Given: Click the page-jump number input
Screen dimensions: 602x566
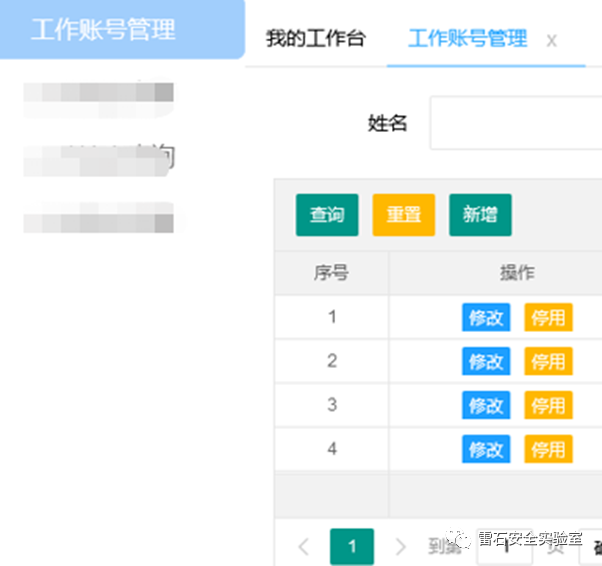Looking at the screenshot, I should pos(504,547).
